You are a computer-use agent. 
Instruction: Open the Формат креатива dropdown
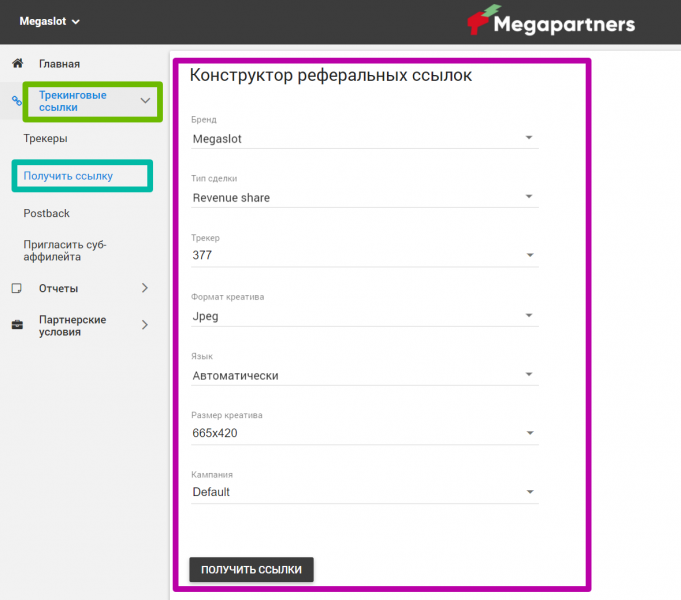(x=364, y=316)
